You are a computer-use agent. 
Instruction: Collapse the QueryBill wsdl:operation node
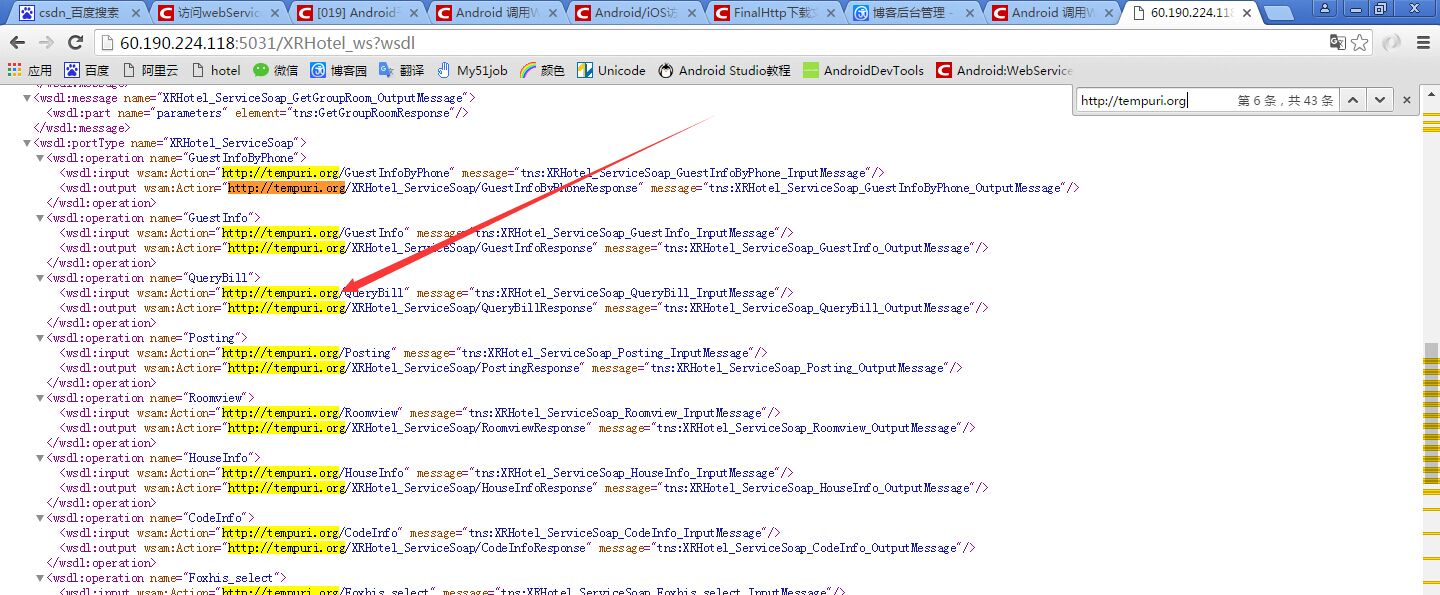point(39,278)
